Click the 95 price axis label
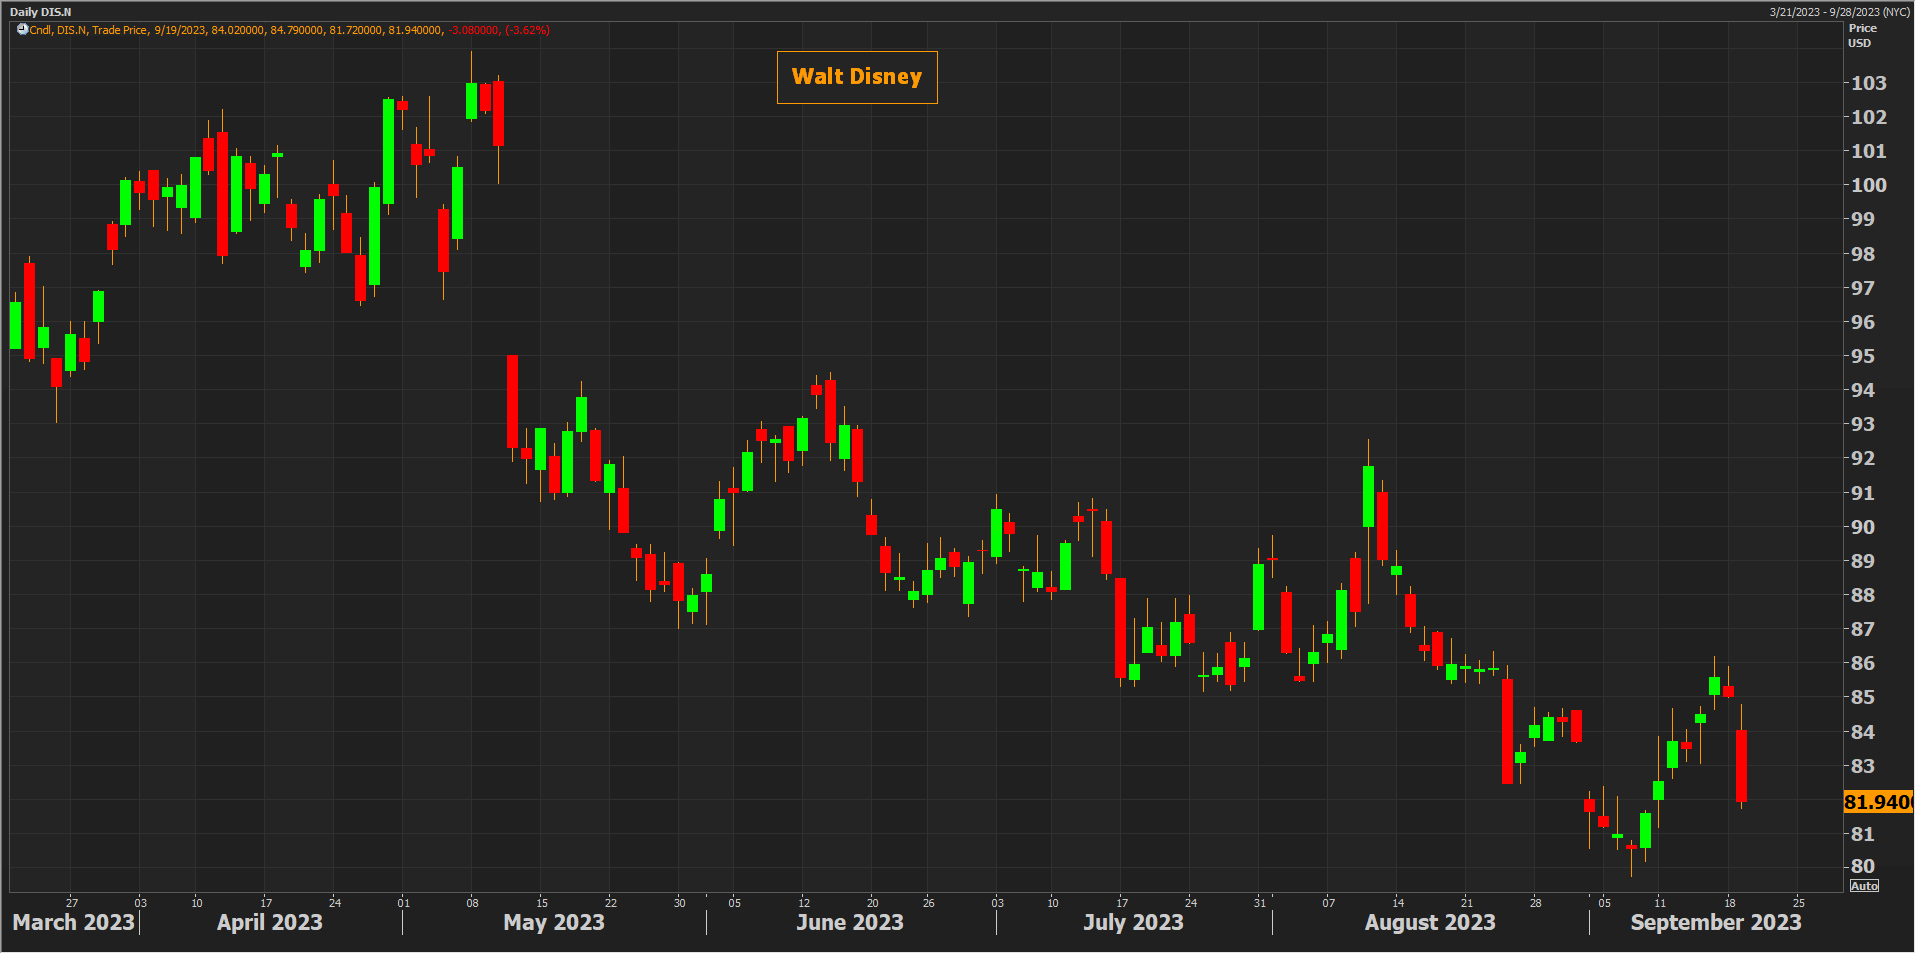The image size is (1916, 954). pyautogui.click(x=1862, y=356)
